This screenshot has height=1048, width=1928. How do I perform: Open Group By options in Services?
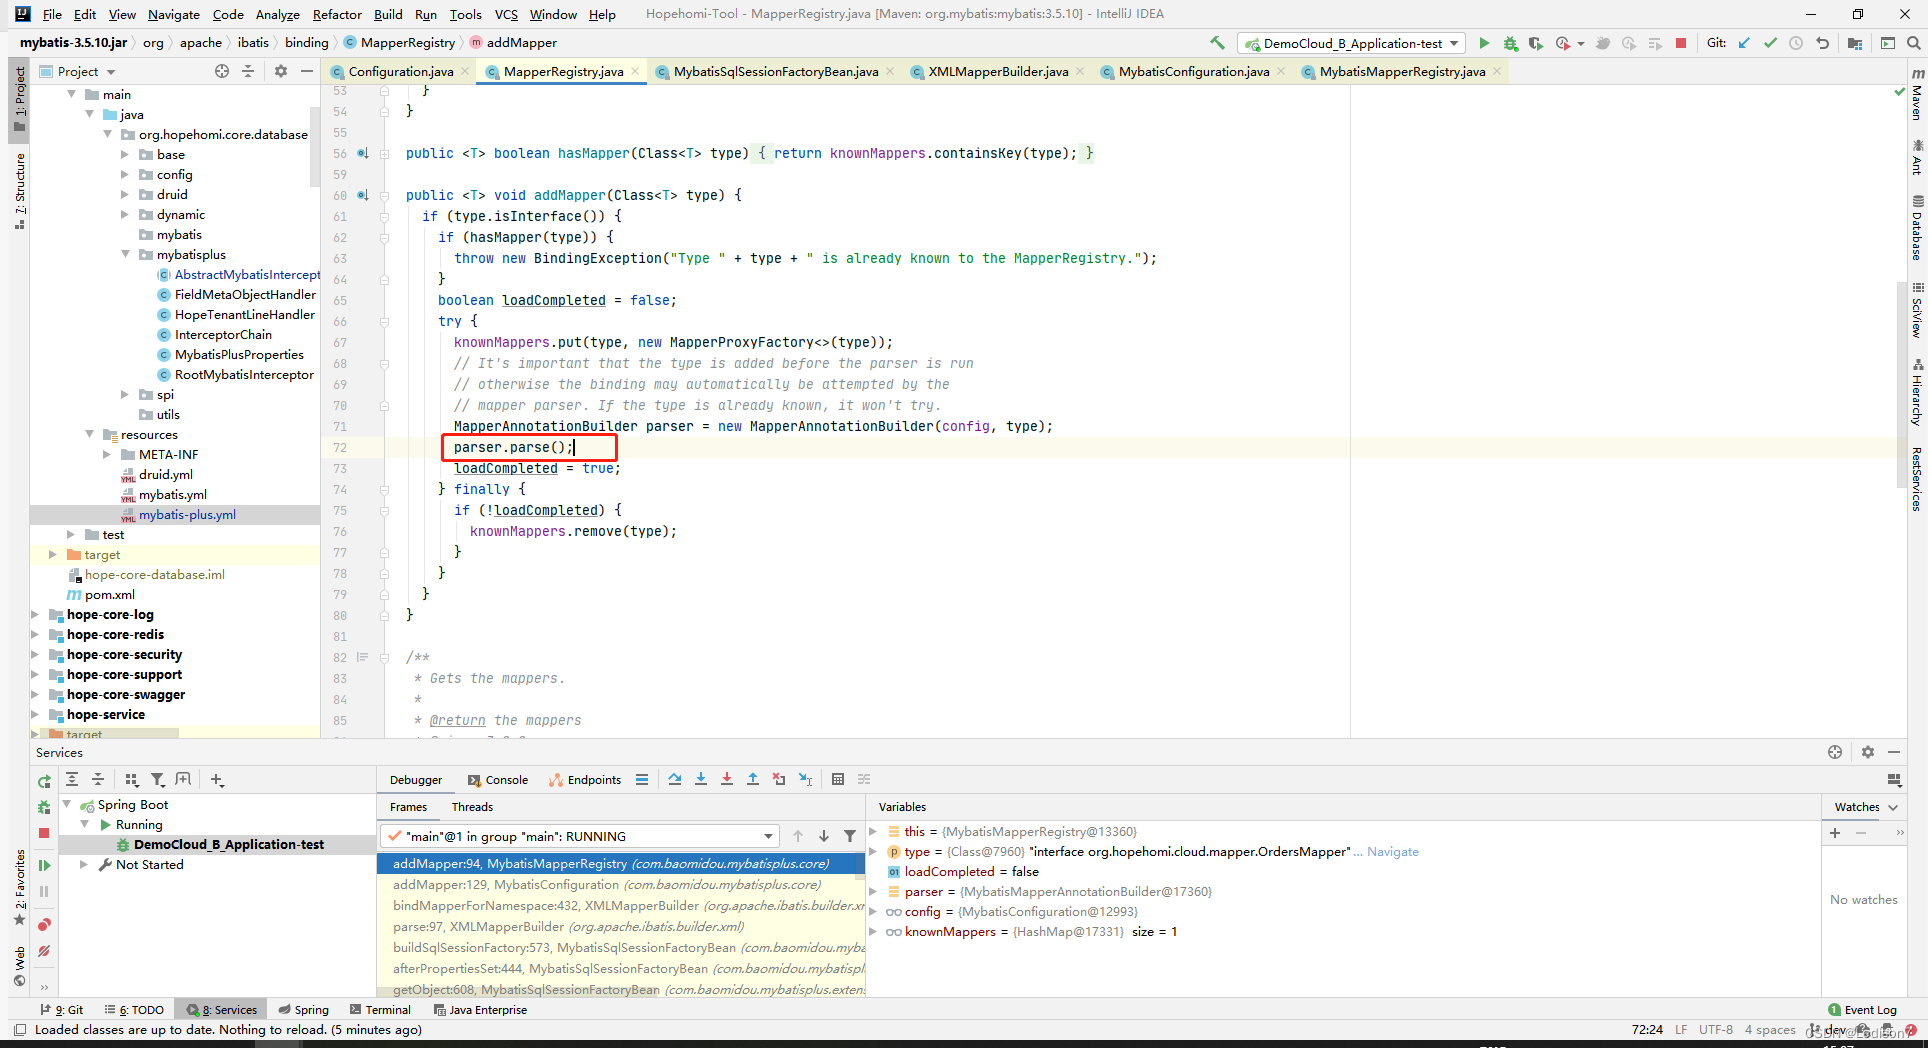132,779
